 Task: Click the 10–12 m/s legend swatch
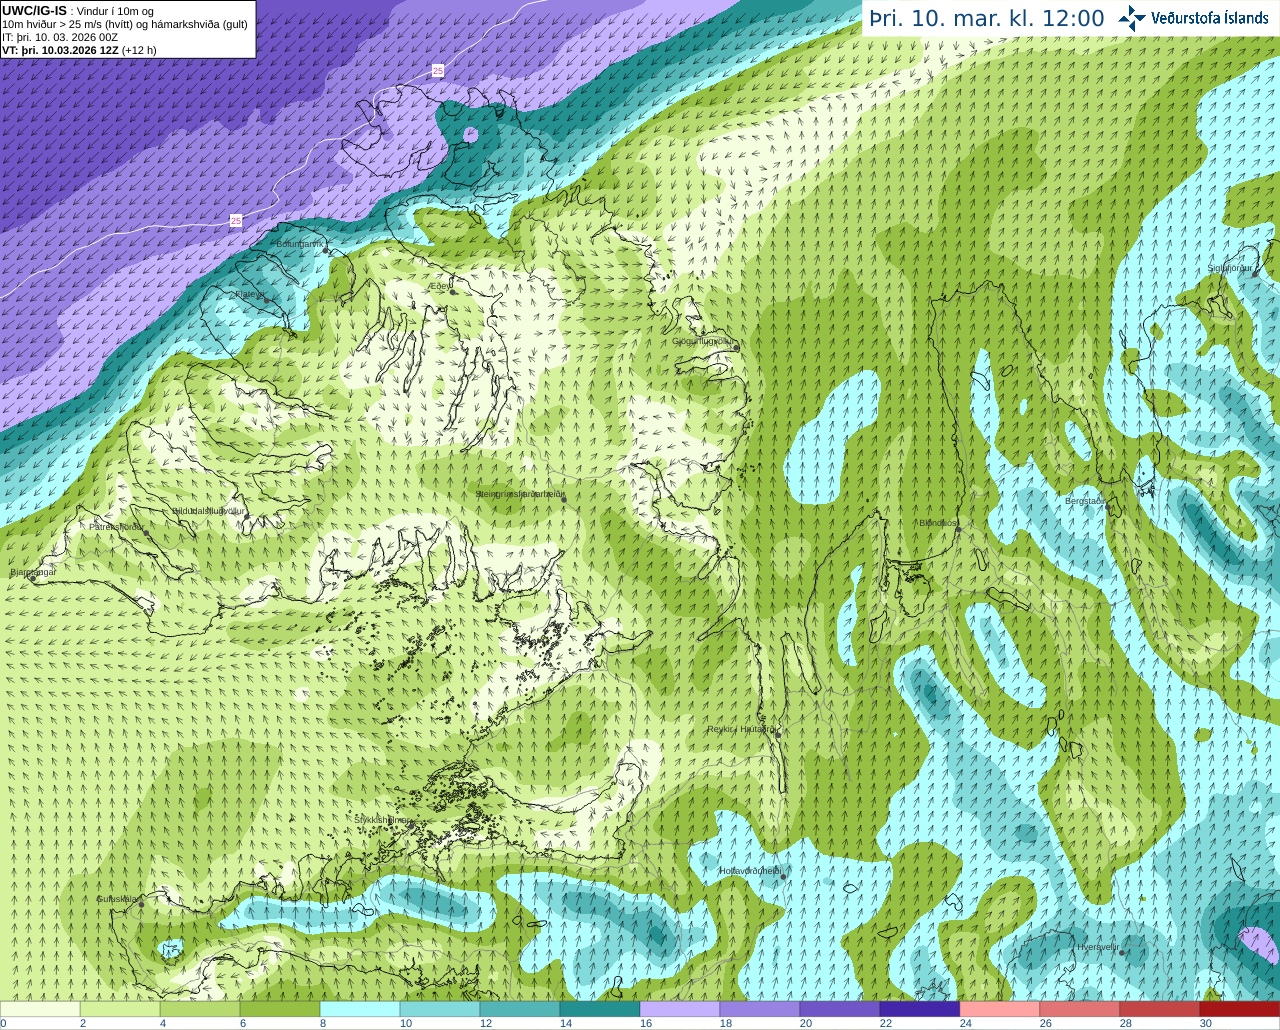coord(440,1009)
